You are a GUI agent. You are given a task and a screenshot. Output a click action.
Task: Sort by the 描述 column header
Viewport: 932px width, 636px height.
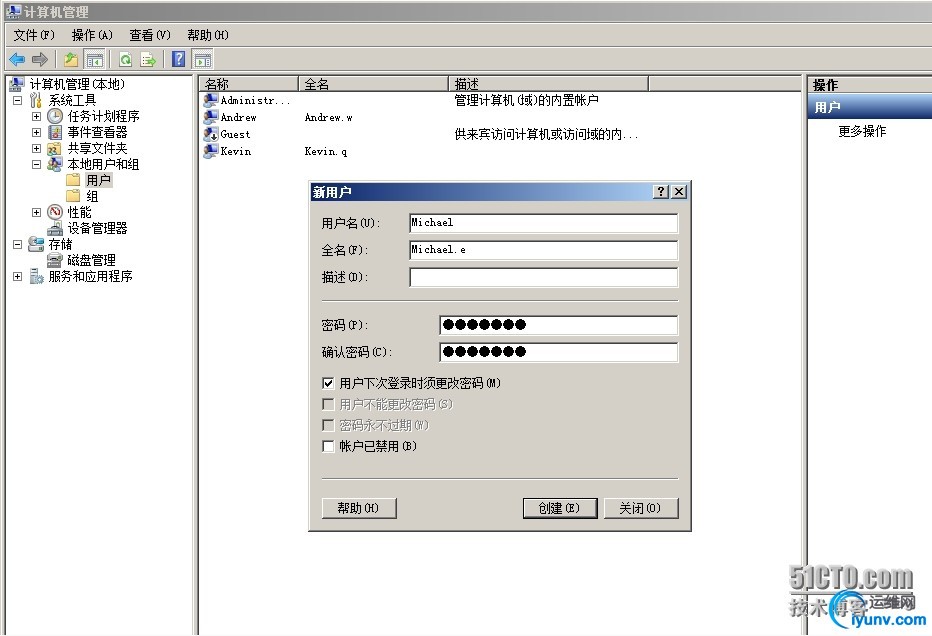pos(549,84)
